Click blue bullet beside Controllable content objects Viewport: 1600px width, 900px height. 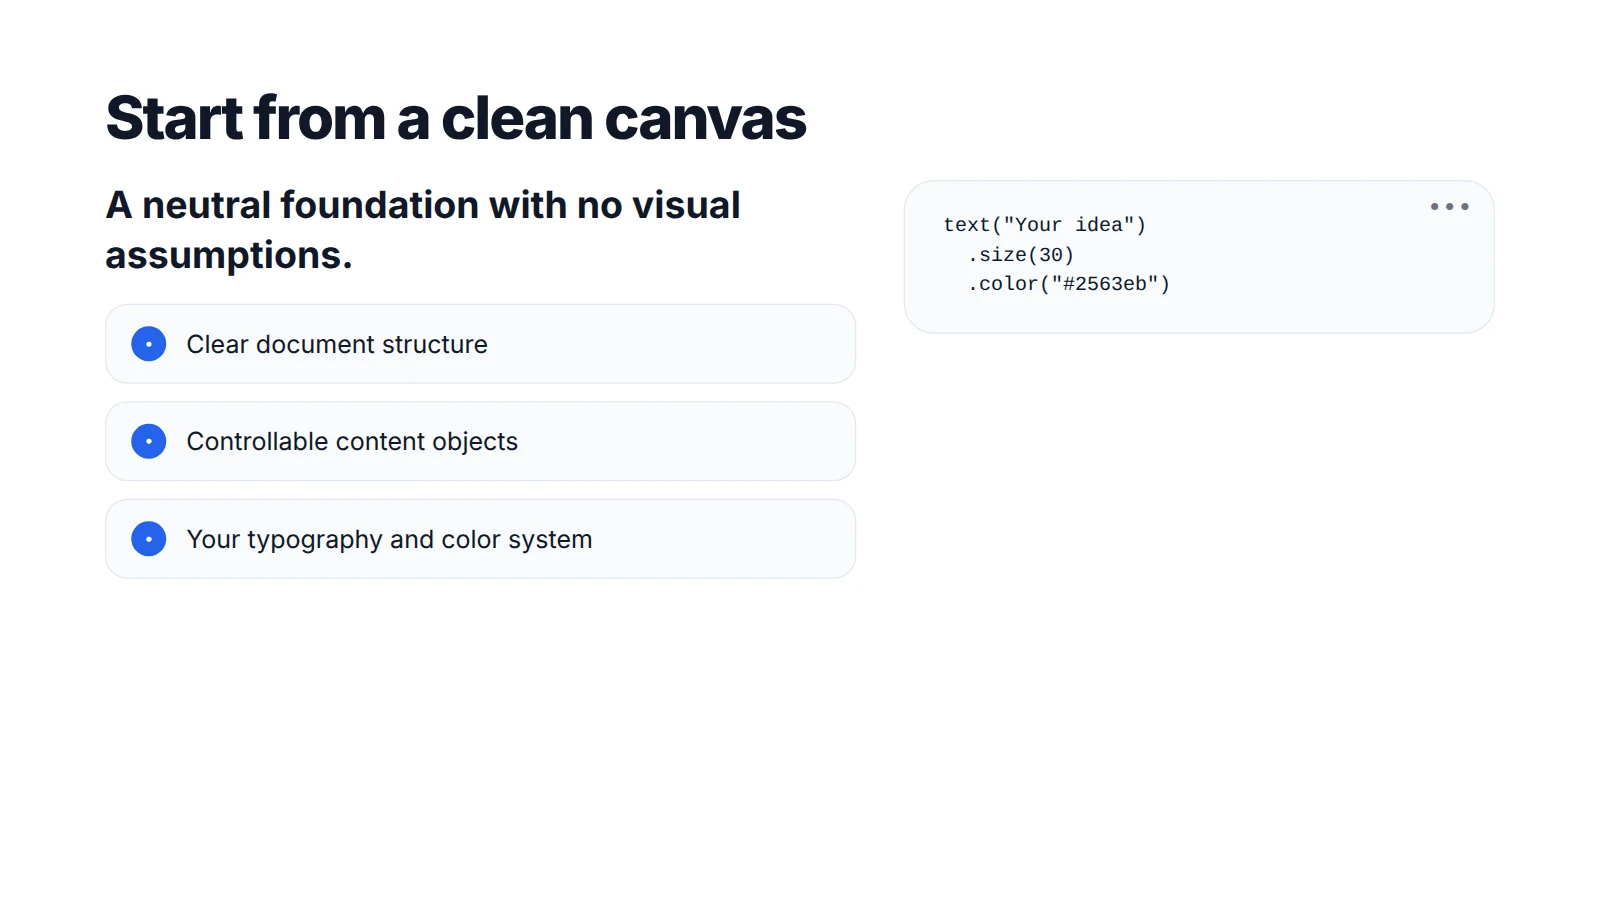[x=149, y=441]
